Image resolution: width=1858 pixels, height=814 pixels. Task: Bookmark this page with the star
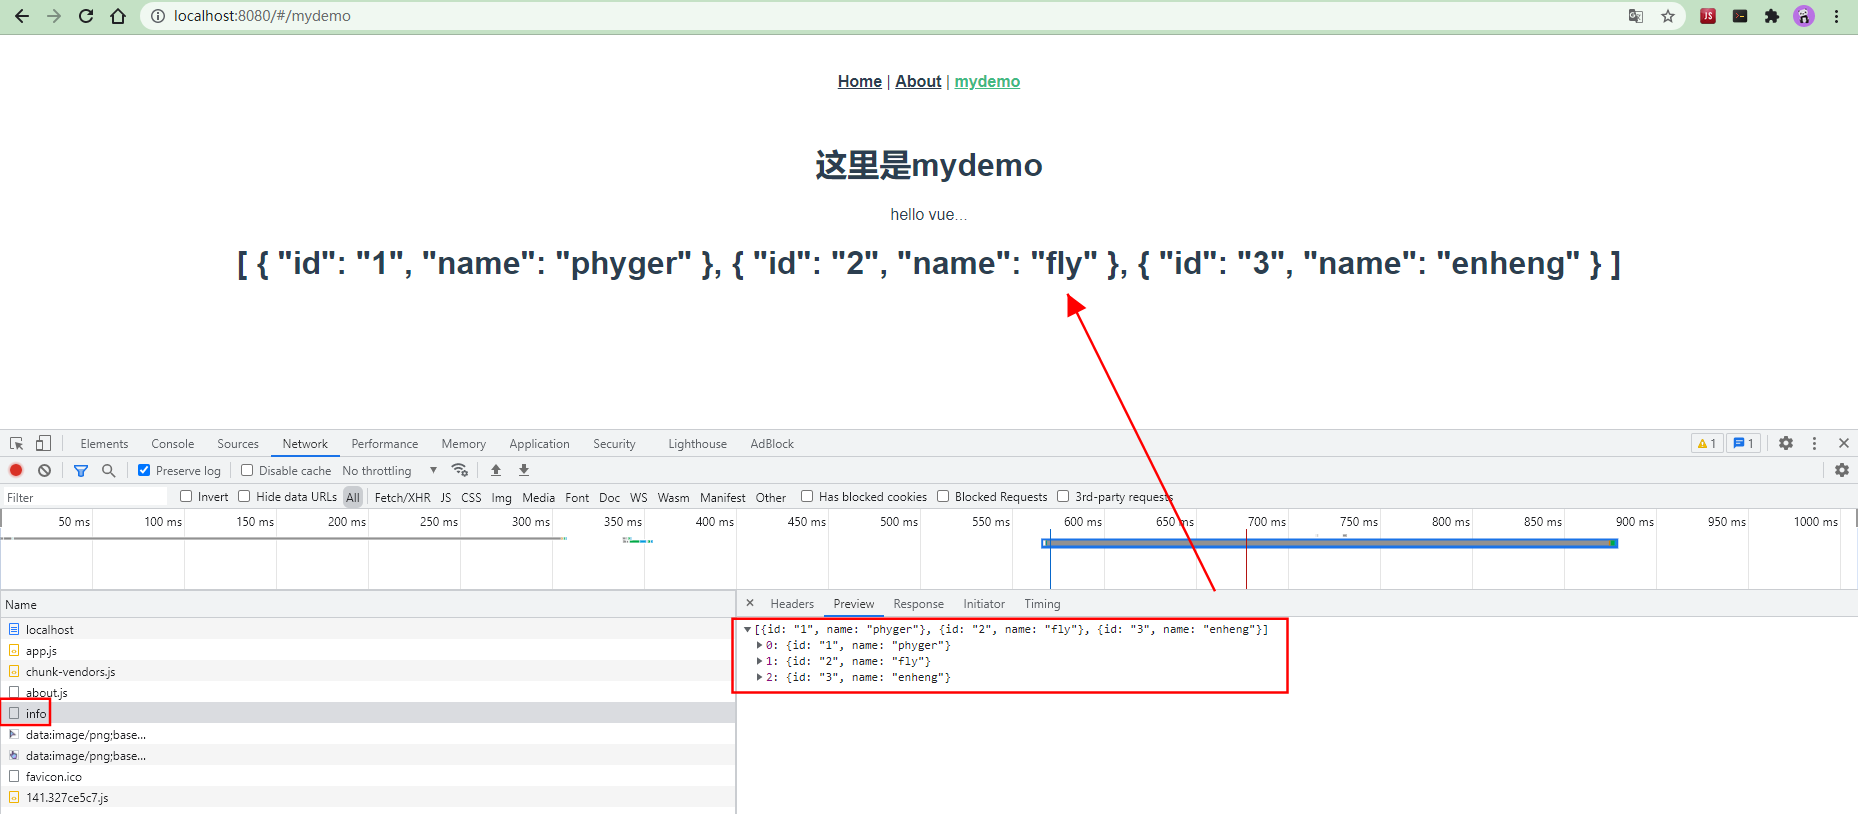[x=1668, y=16]
